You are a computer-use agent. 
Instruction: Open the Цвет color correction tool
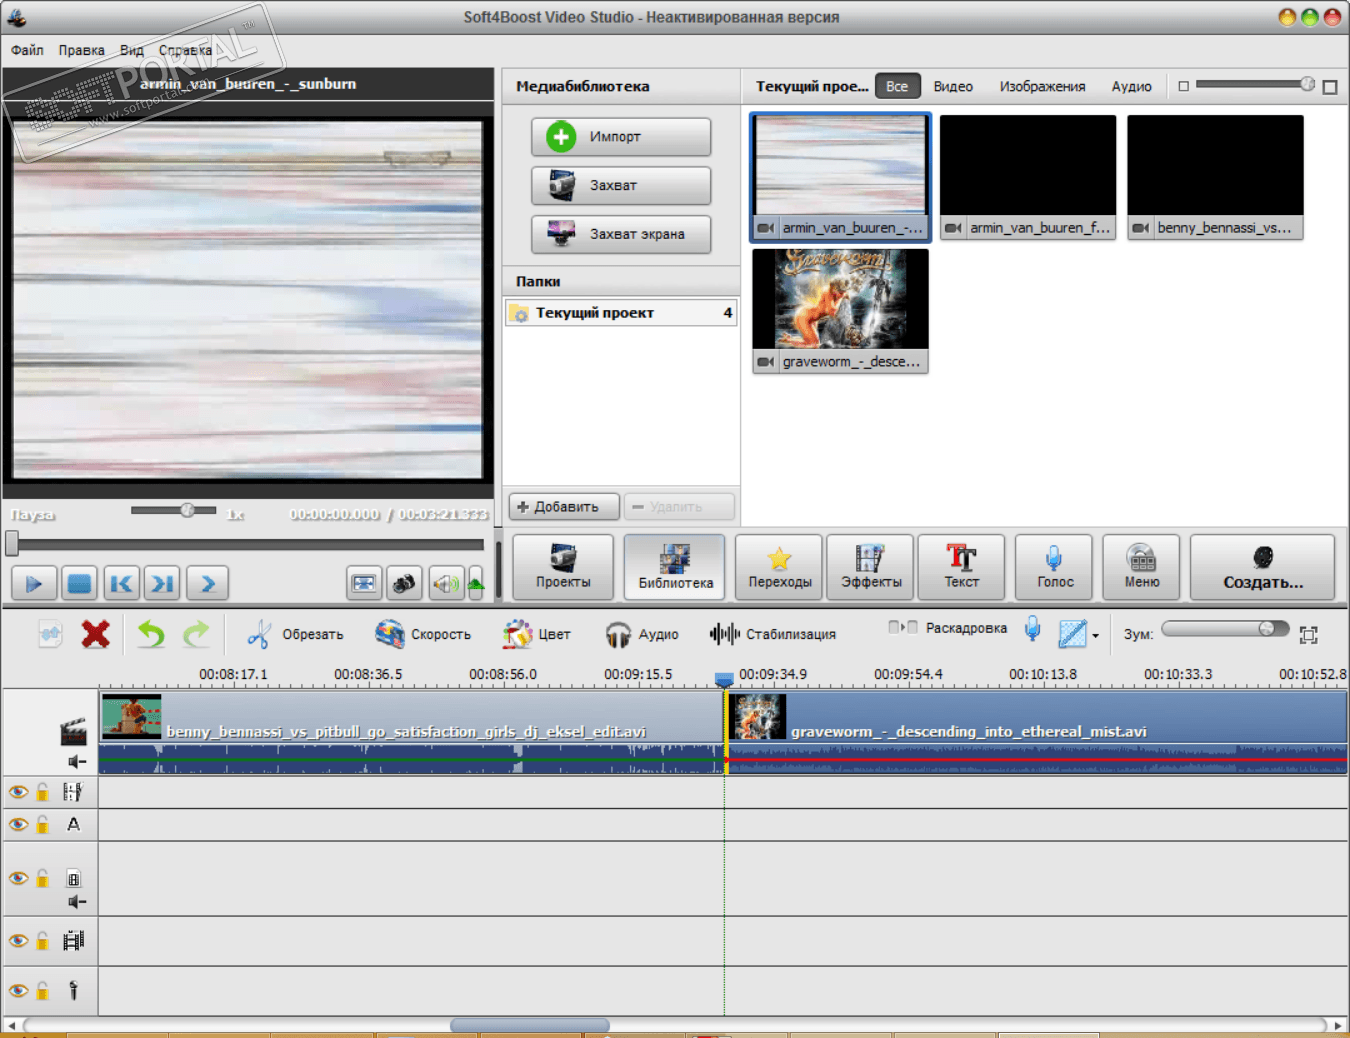click(x=537, y=634)
